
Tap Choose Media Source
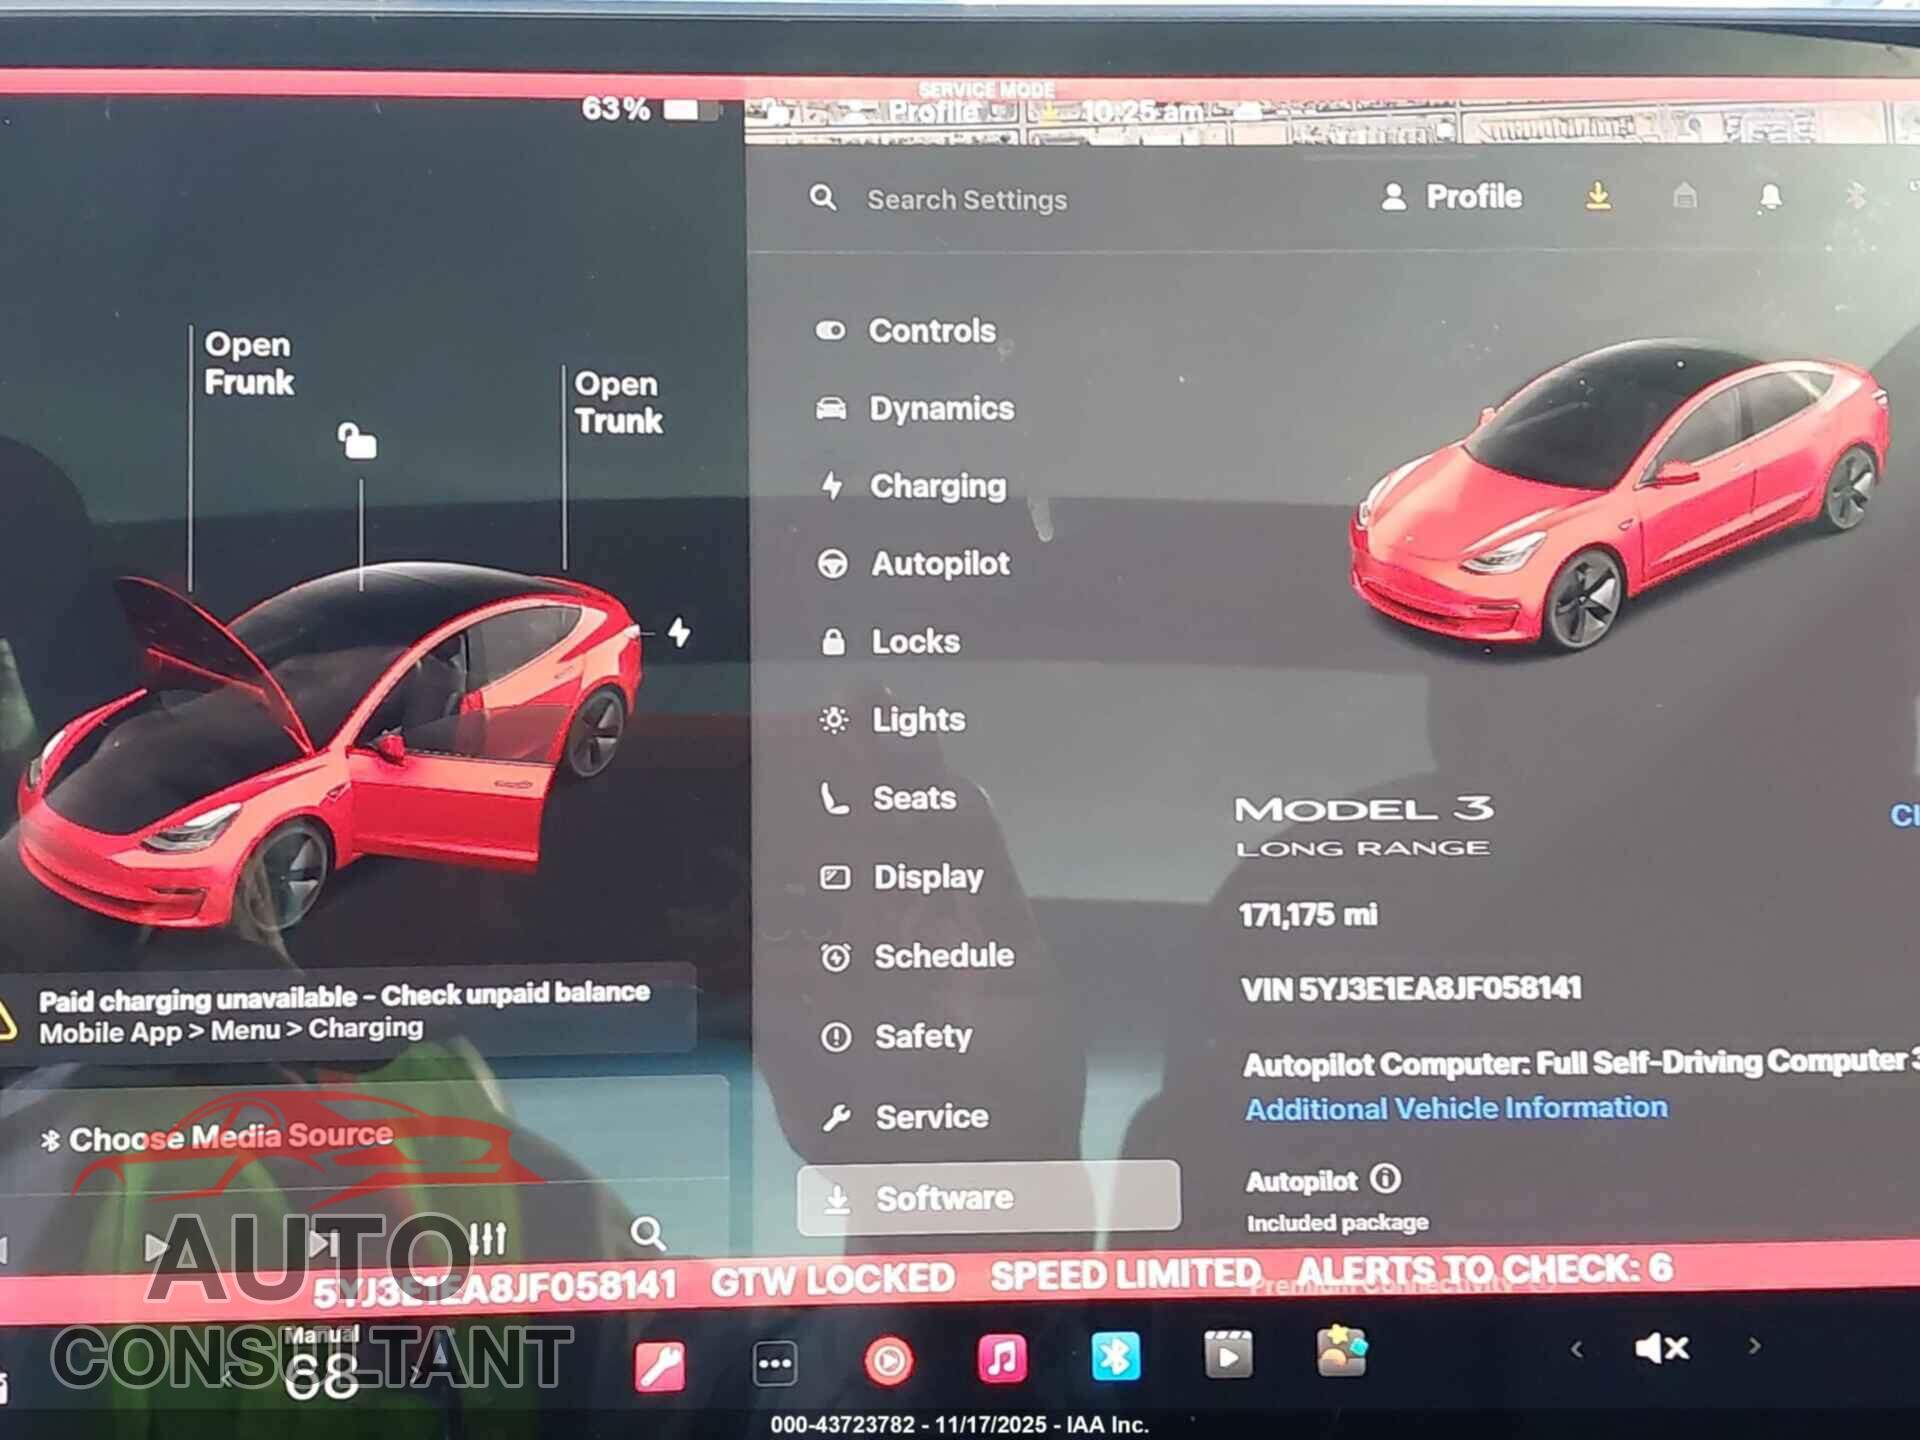(217, 1137)
